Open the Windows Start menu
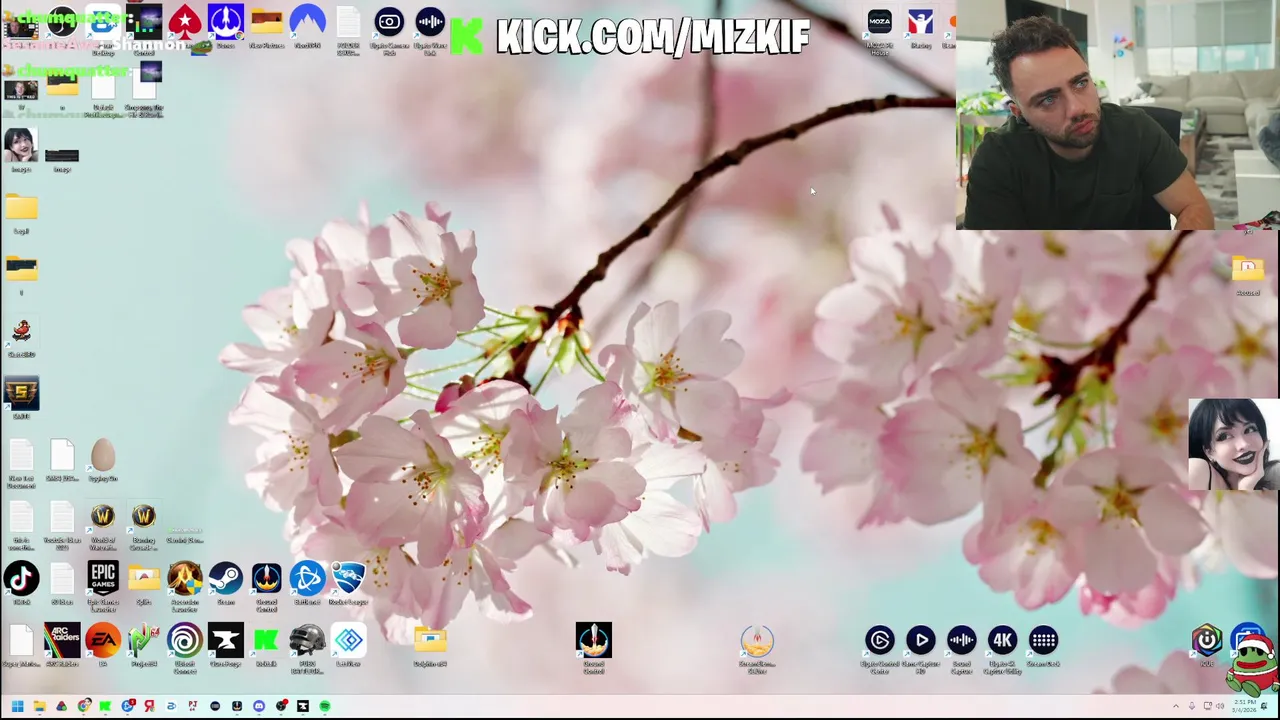 tap(17, 706)
